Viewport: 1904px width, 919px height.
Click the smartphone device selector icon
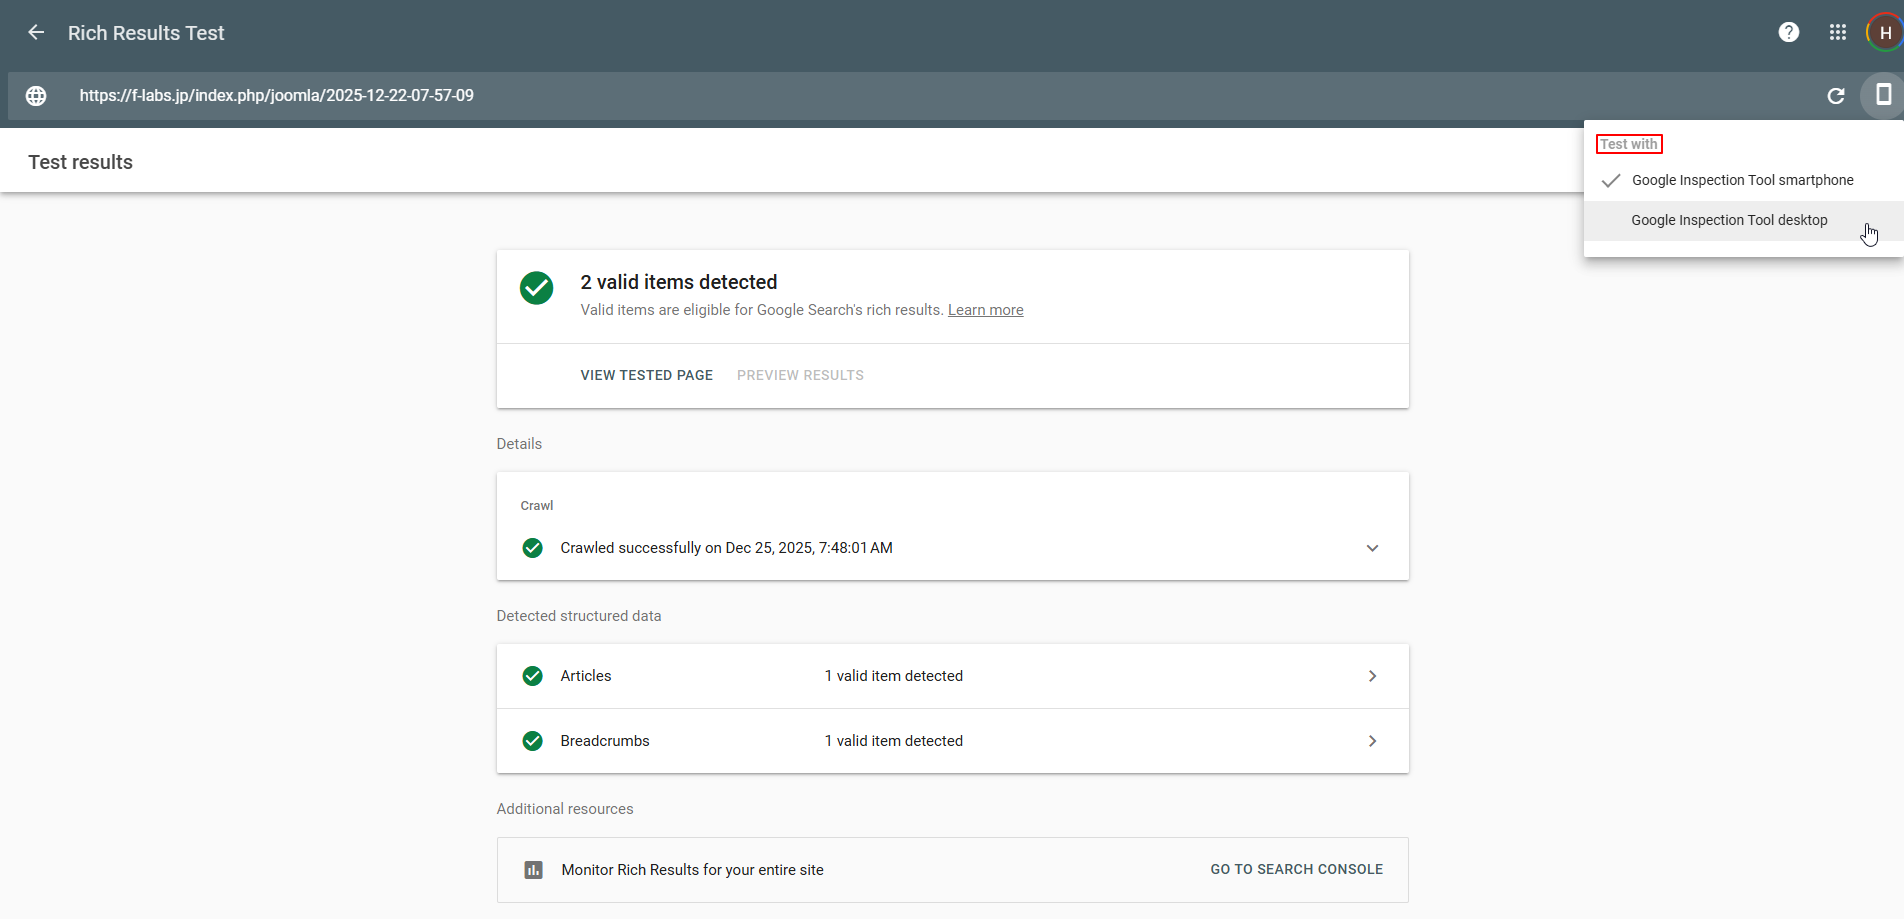tap(1882, 96)
